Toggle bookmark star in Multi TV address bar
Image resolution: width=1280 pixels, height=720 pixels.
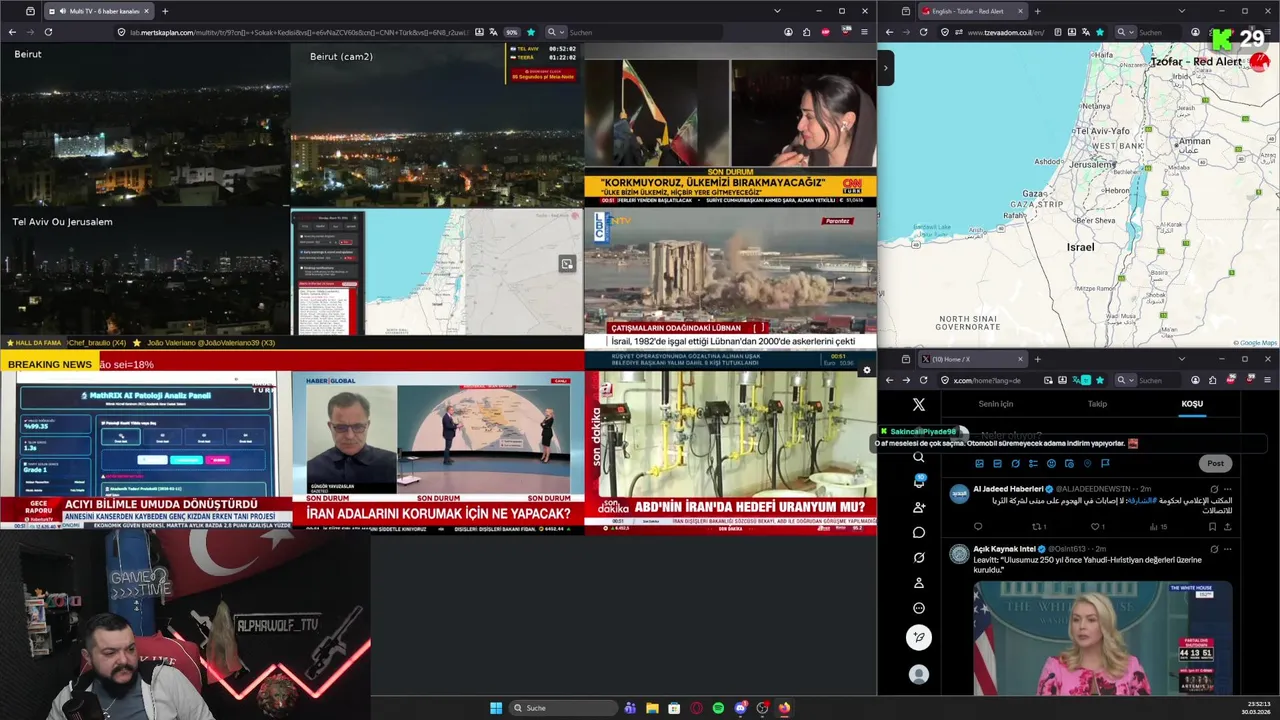point(530,32)
